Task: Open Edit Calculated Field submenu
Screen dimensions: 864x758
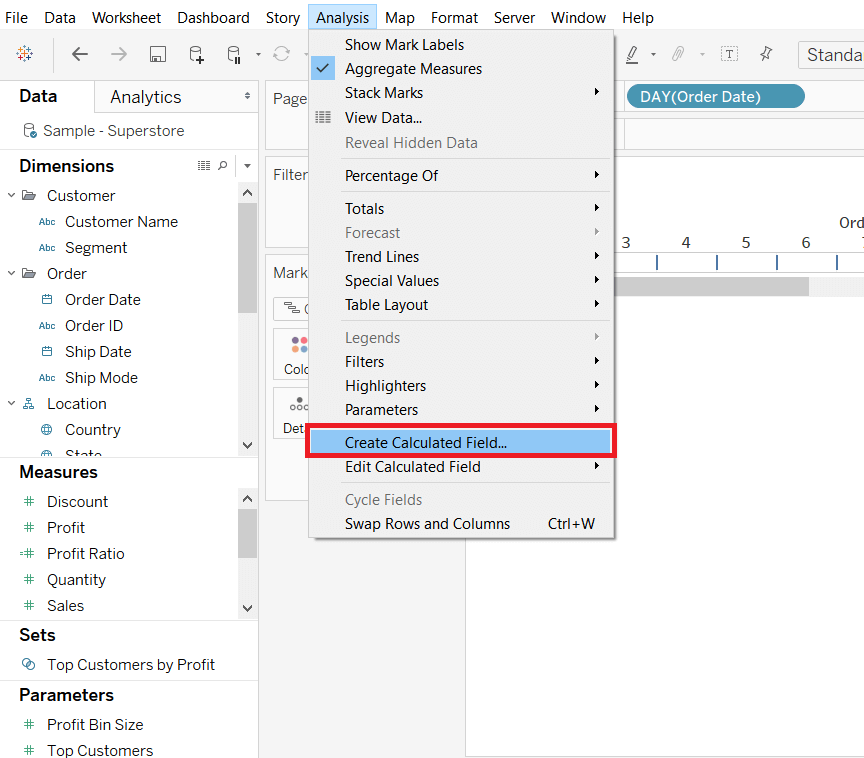Action: coord(462,467)
